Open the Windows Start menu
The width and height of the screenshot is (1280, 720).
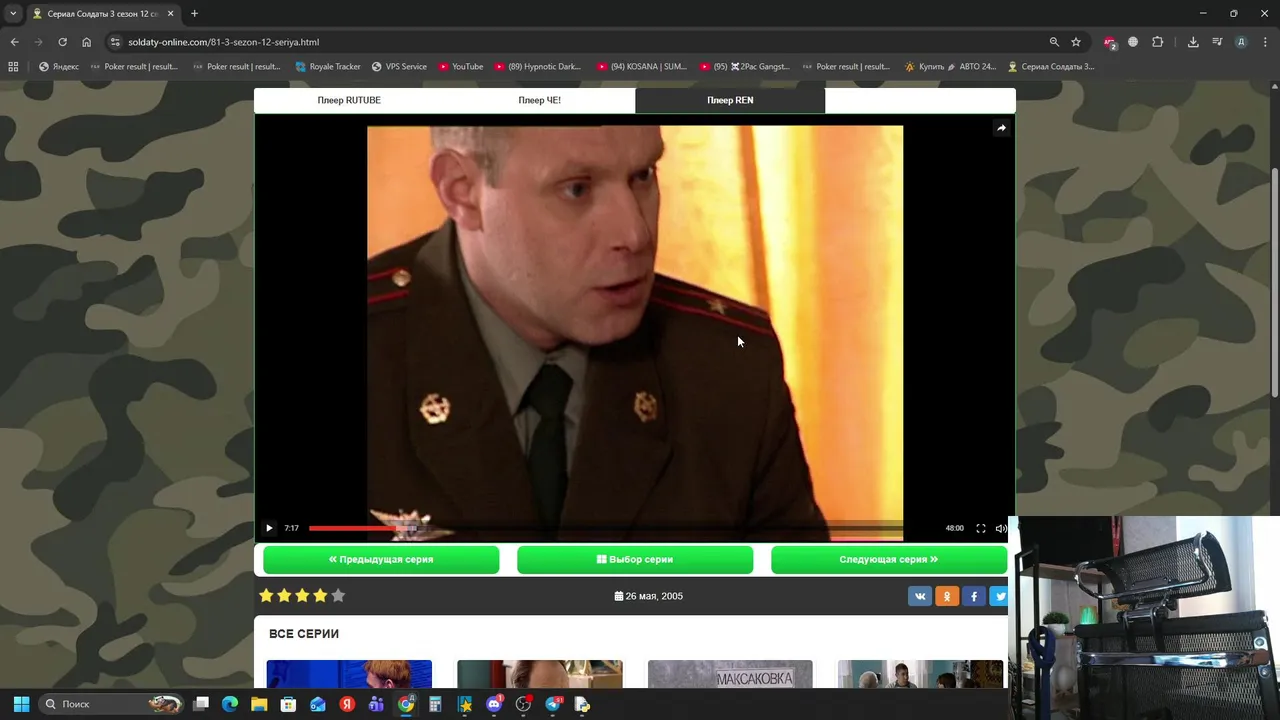[21, 704]
